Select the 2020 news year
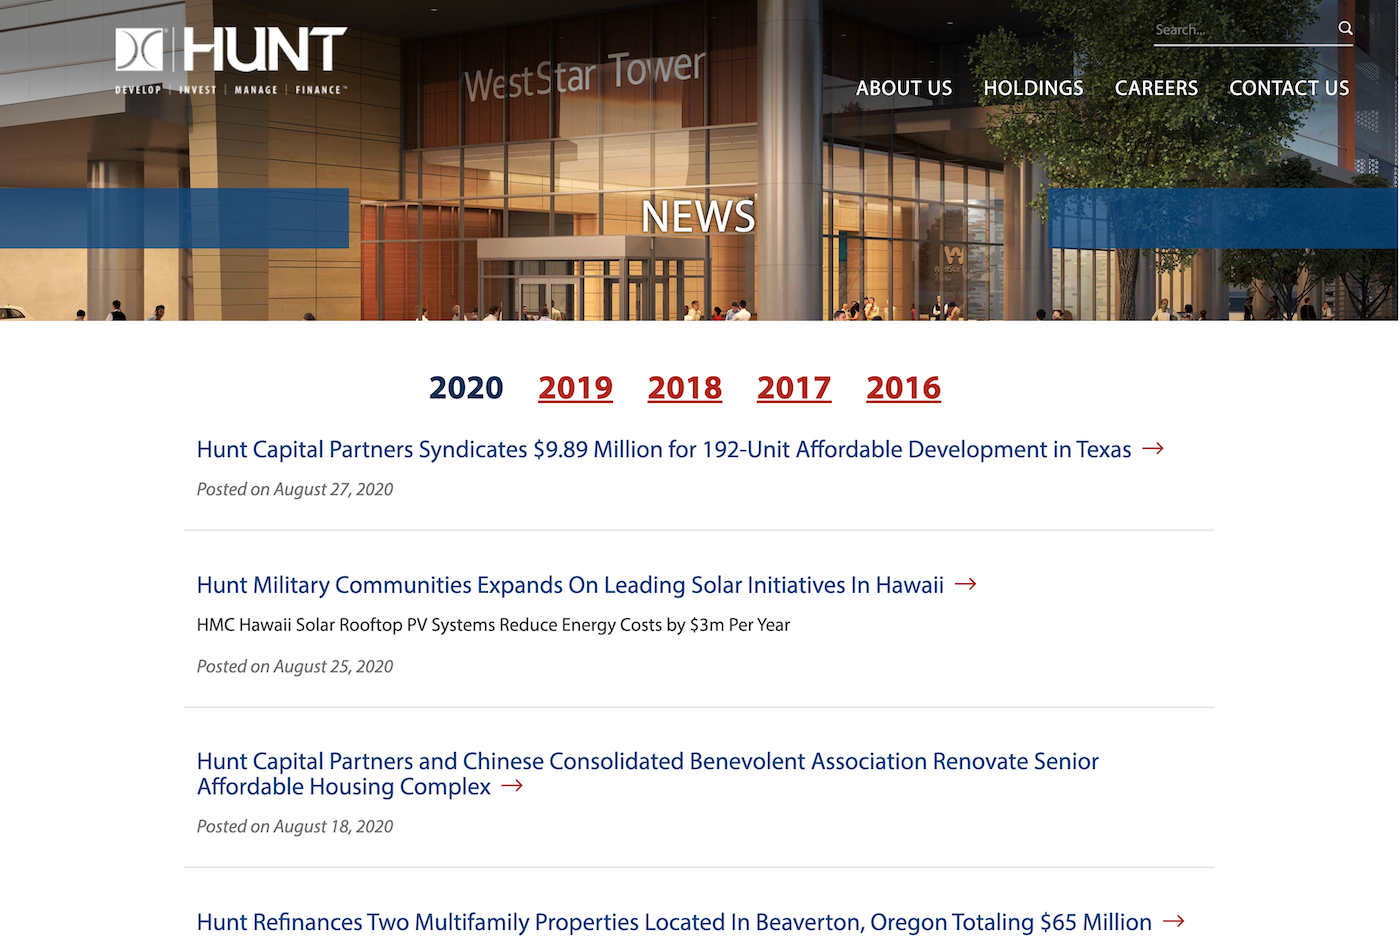This screenshot has height=941, width=1400. click(466, 388)
